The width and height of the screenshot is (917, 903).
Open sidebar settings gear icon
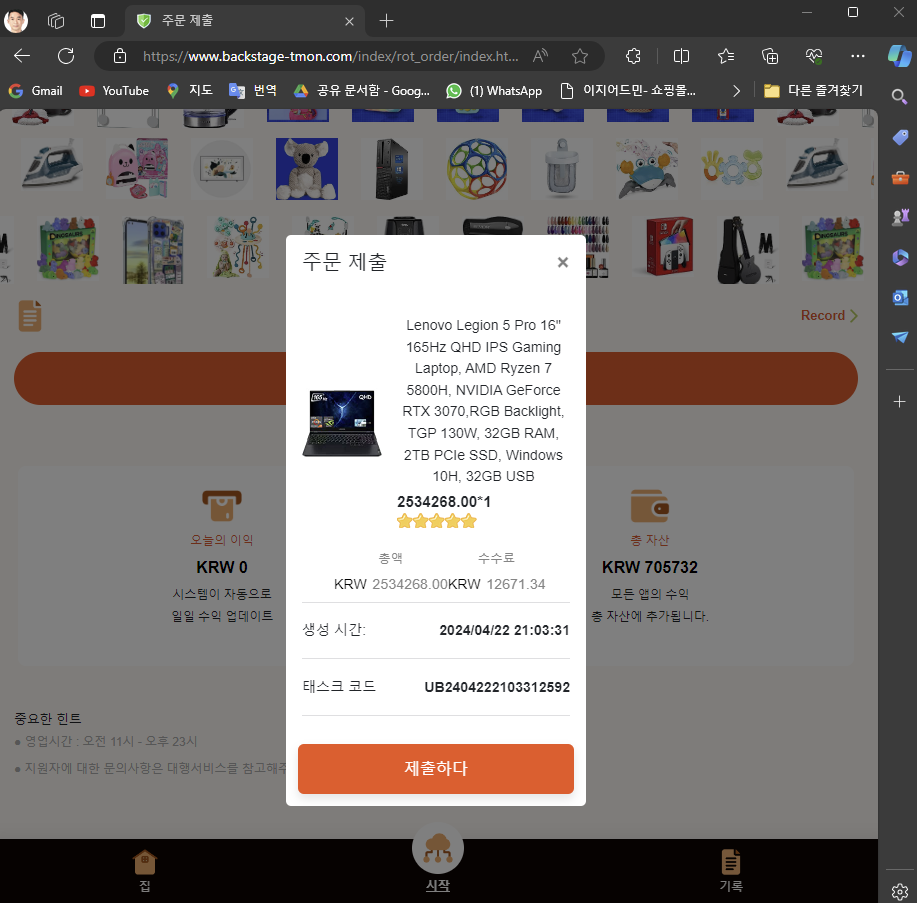(899, 891)
